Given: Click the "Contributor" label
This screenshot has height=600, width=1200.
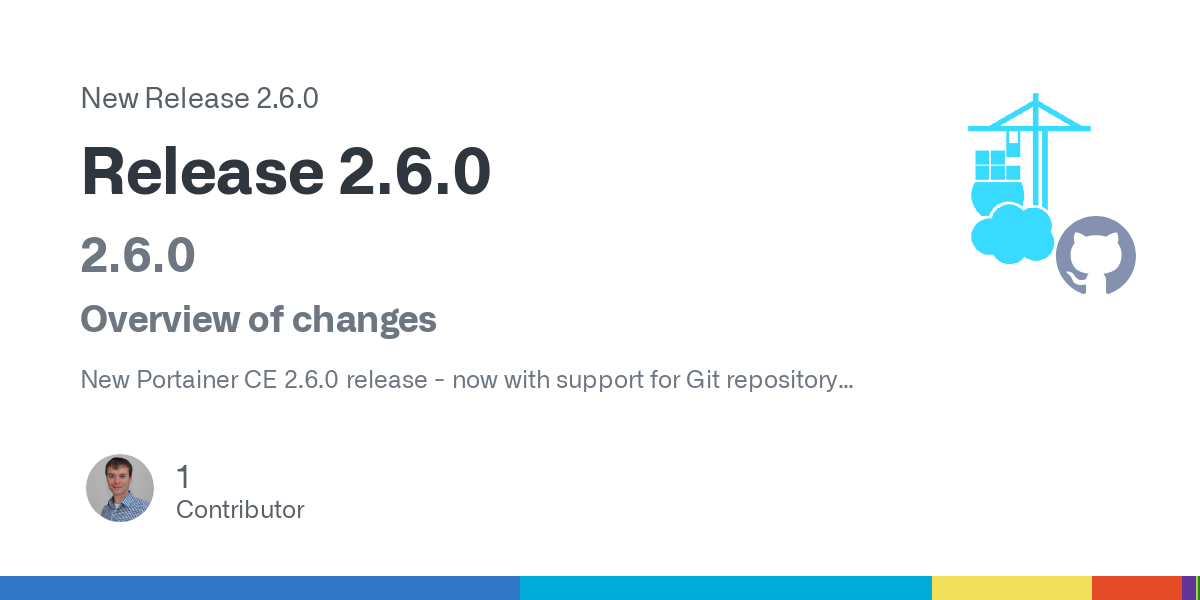Looking at the screenshot, I should (240, 510).
